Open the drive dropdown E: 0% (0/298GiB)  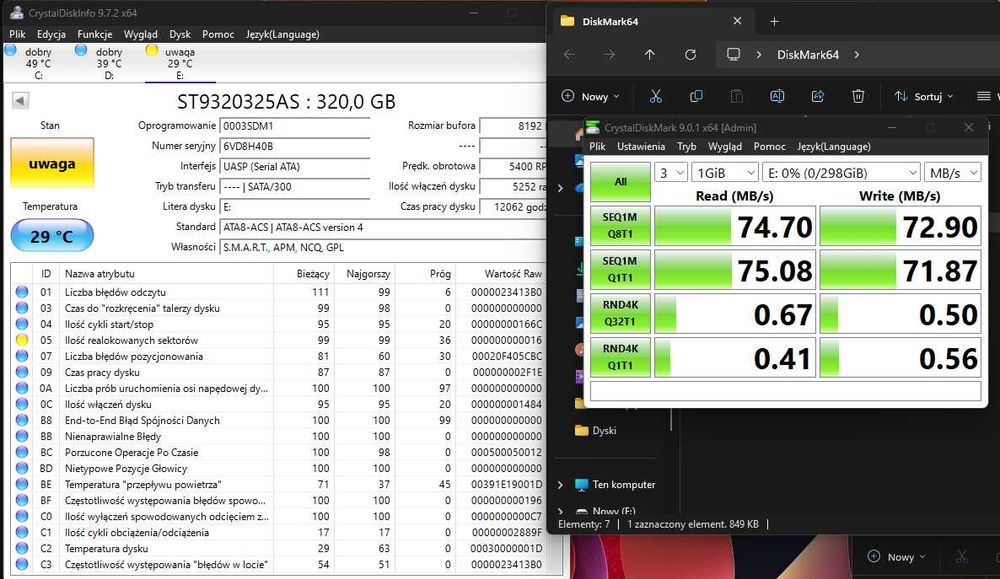(x=841, y=173)
